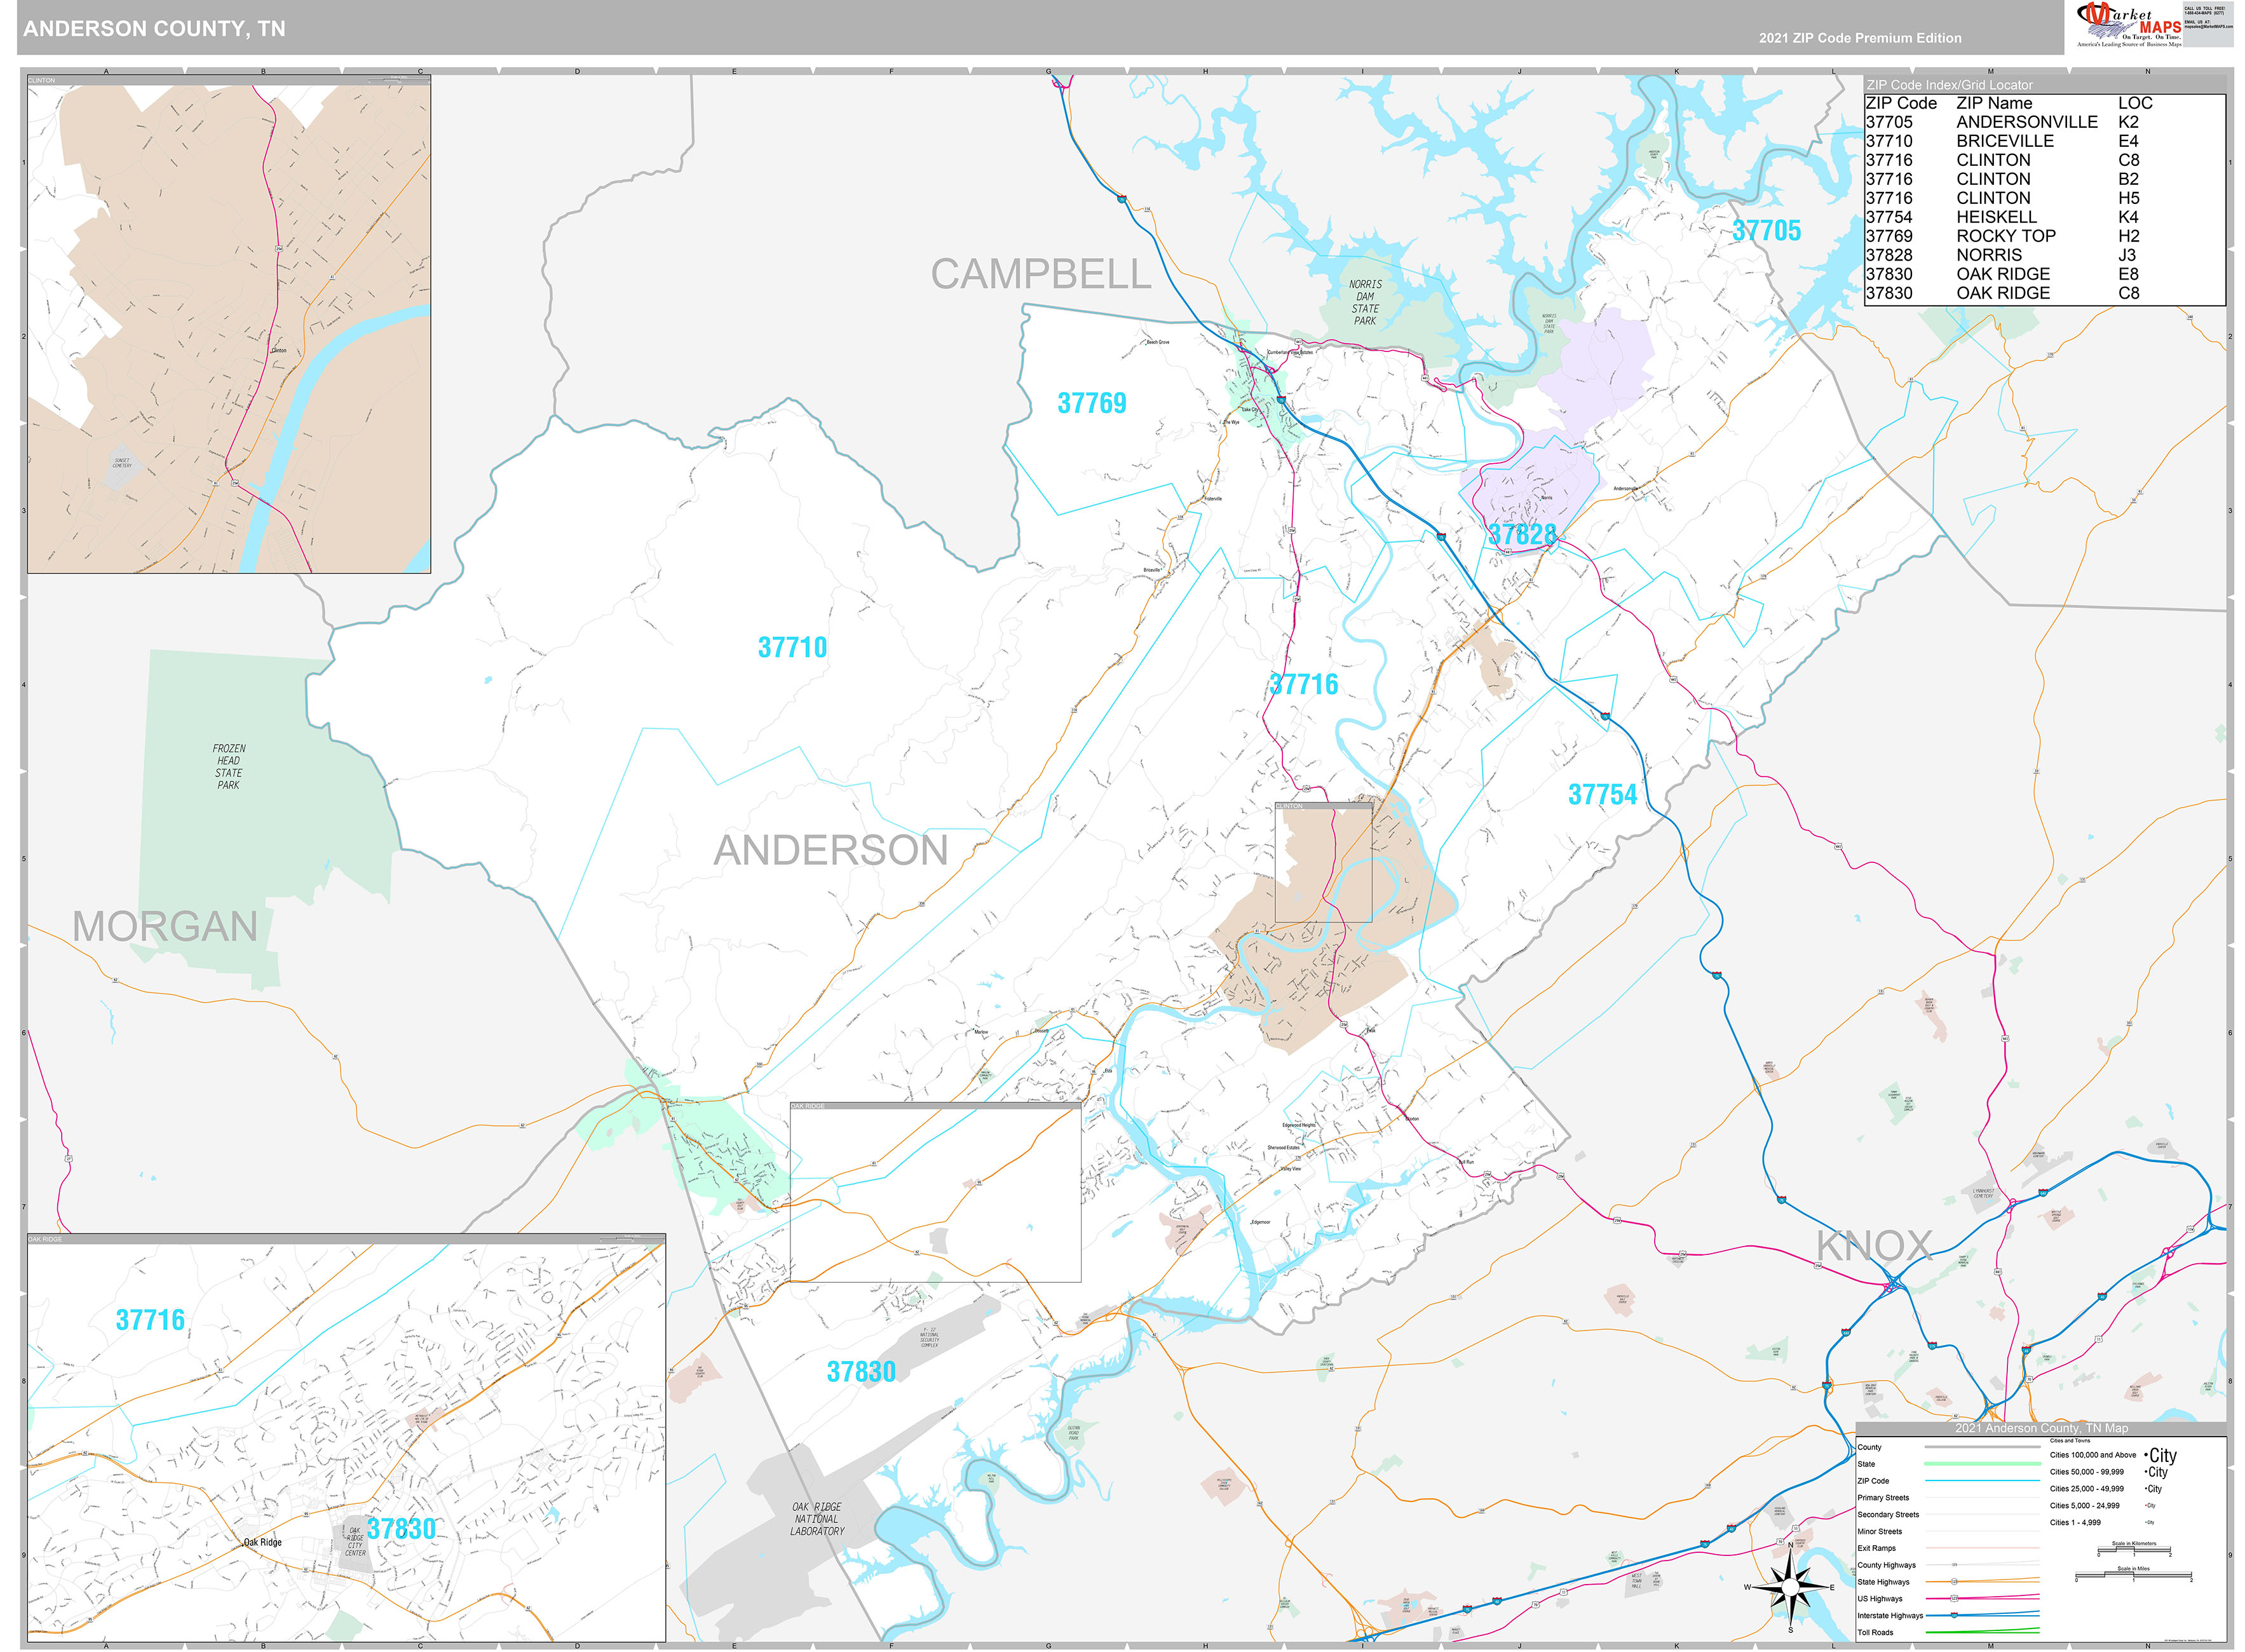Image resolution: width=2245 pixels, height=1652 pixels.
Task: Click the 'Scale in Kilometers' bar
Action: (x=2134, y=1549)
